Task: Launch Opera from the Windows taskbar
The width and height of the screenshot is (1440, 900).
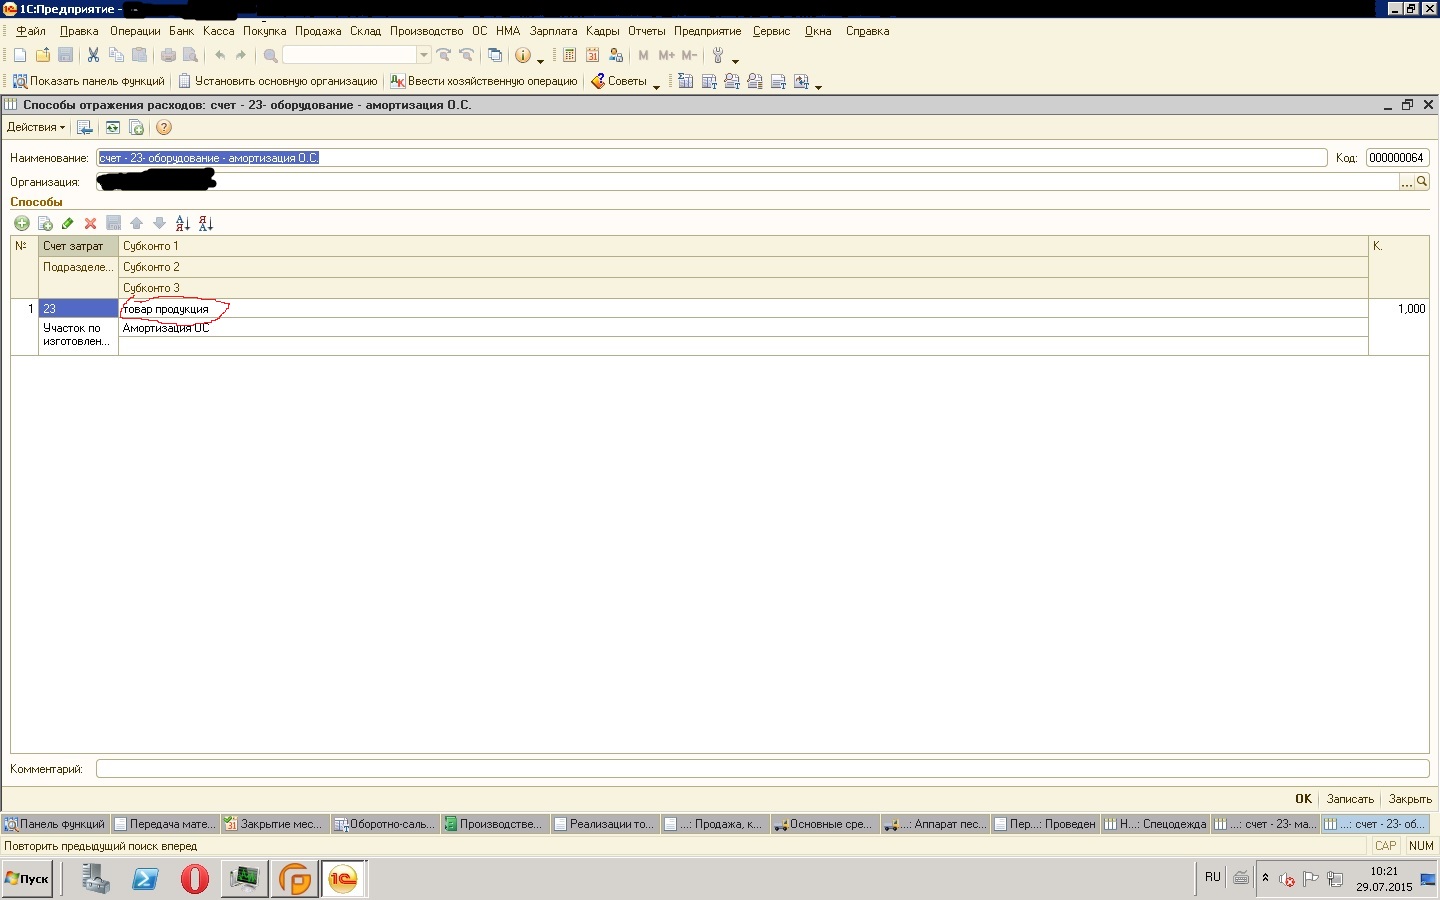Action: click(x=194, y=879)
